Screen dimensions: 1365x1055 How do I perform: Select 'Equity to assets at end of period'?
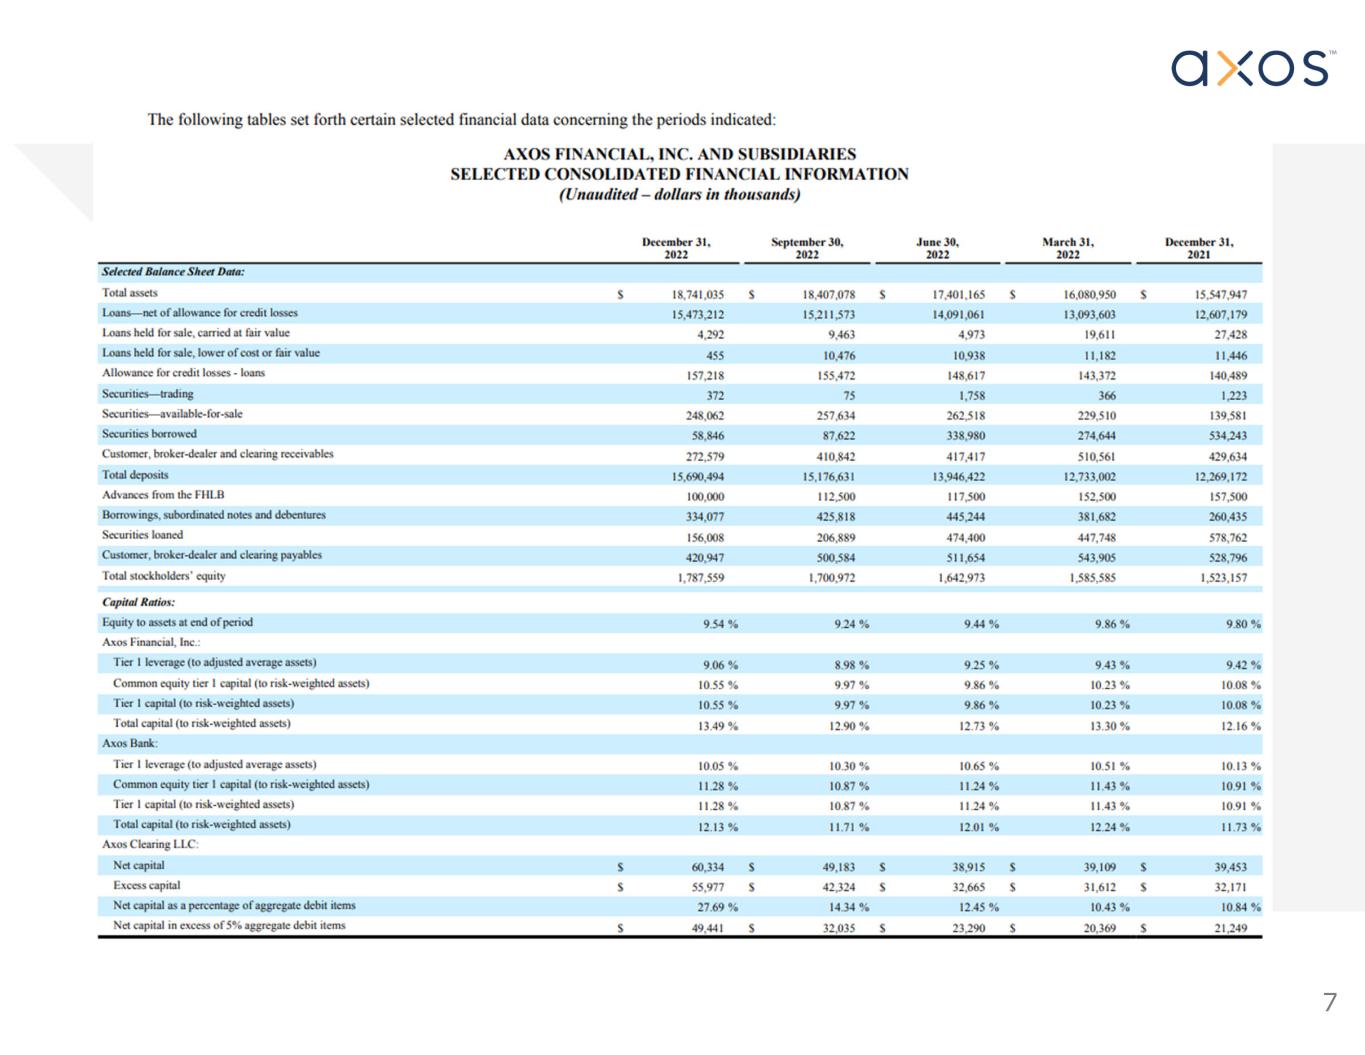pos(178,622)
